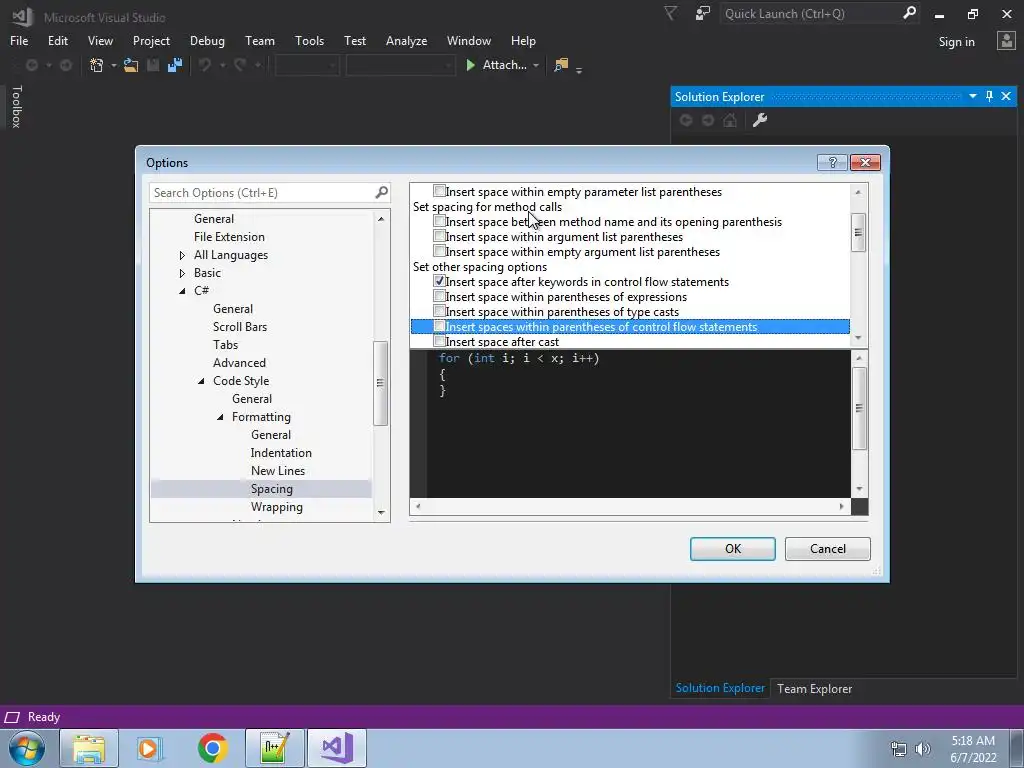
Task: Click the notifications flag icon
Action: [x=671, y=13]
